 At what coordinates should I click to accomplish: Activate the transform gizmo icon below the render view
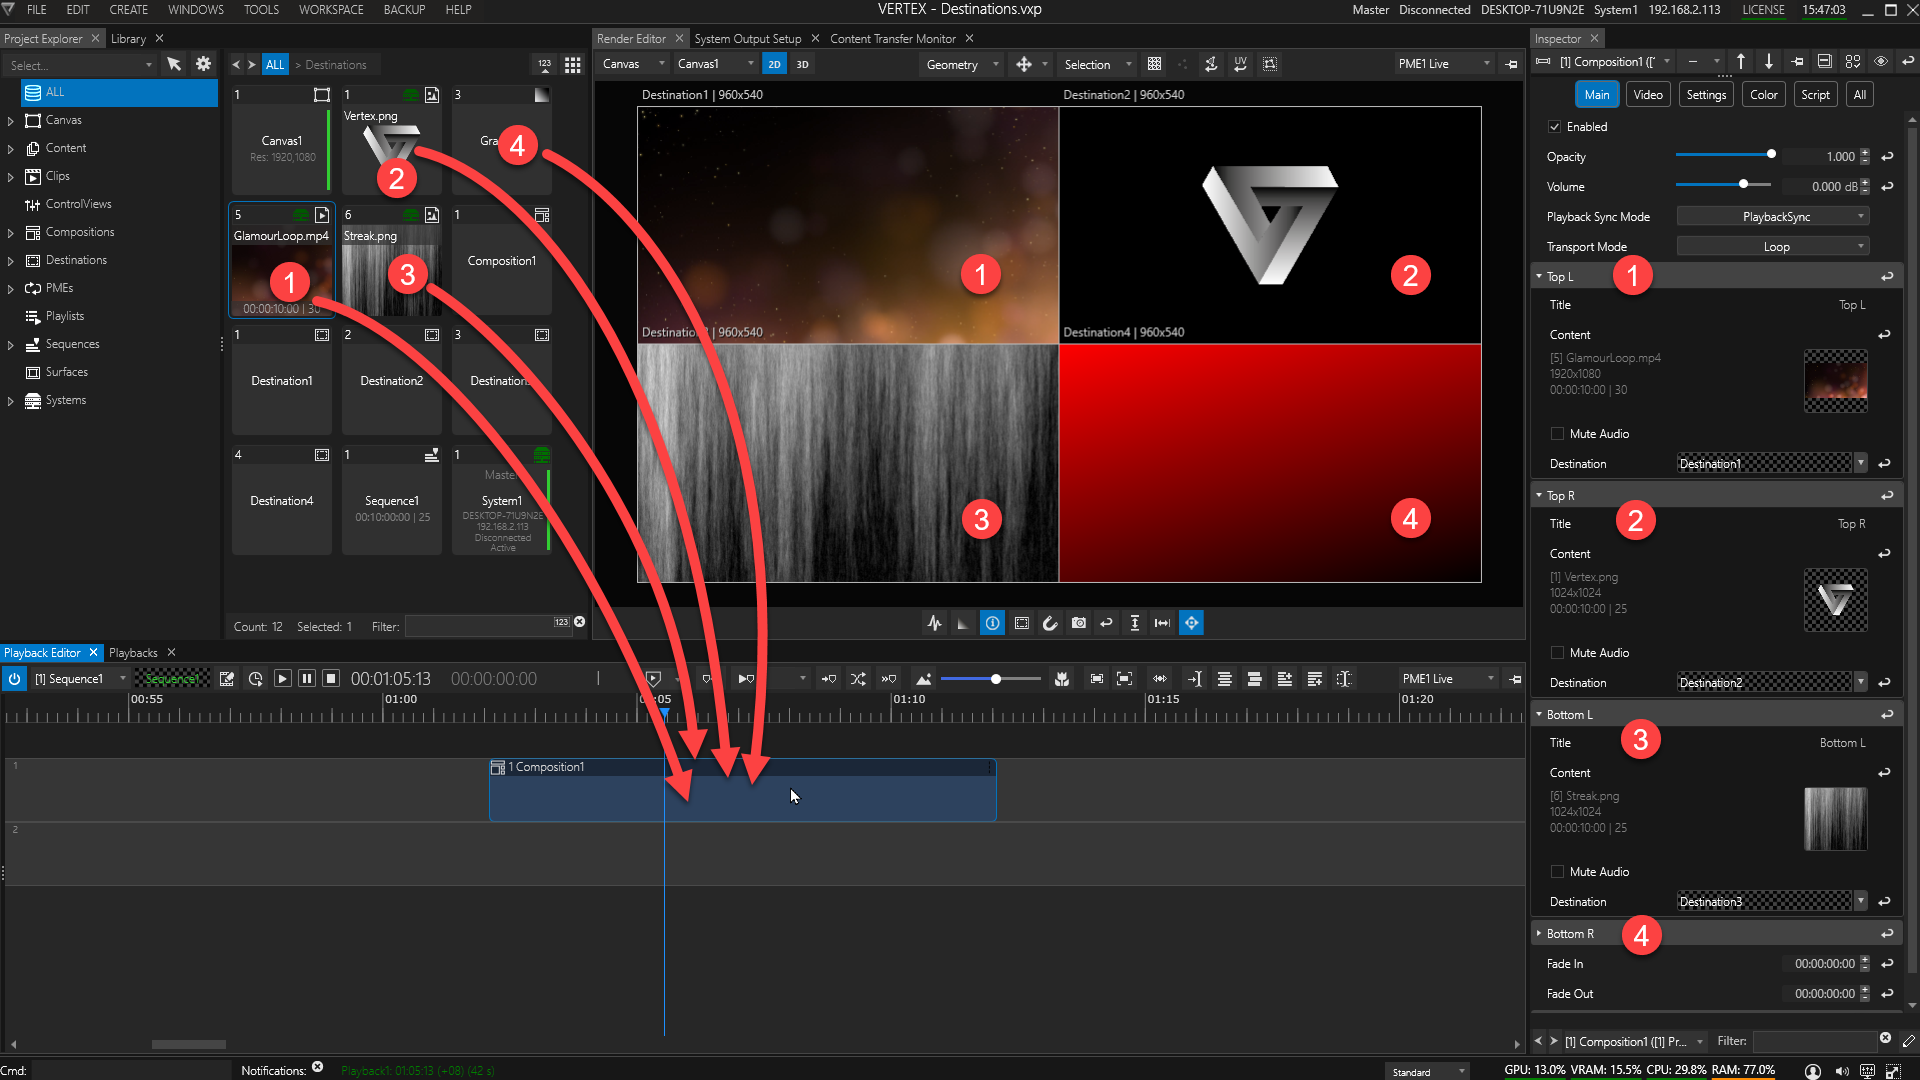(x=1192, y=623)
